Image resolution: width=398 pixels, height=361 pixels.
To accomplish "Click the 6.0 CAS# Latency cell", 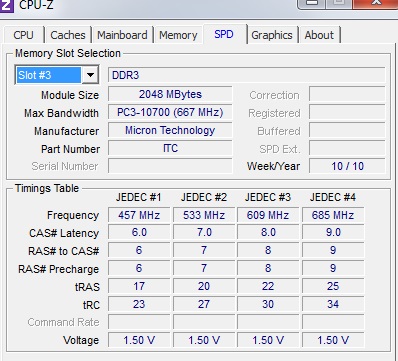I will [x=139, y=232].
